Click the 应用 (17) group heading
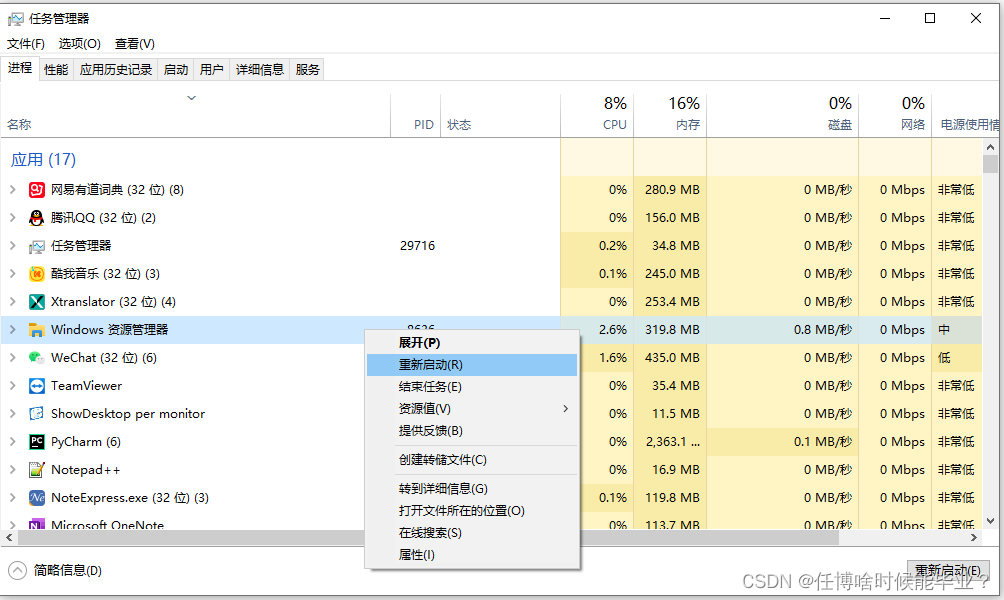The height and width of the screenshot is (600, 1004). 43,159
